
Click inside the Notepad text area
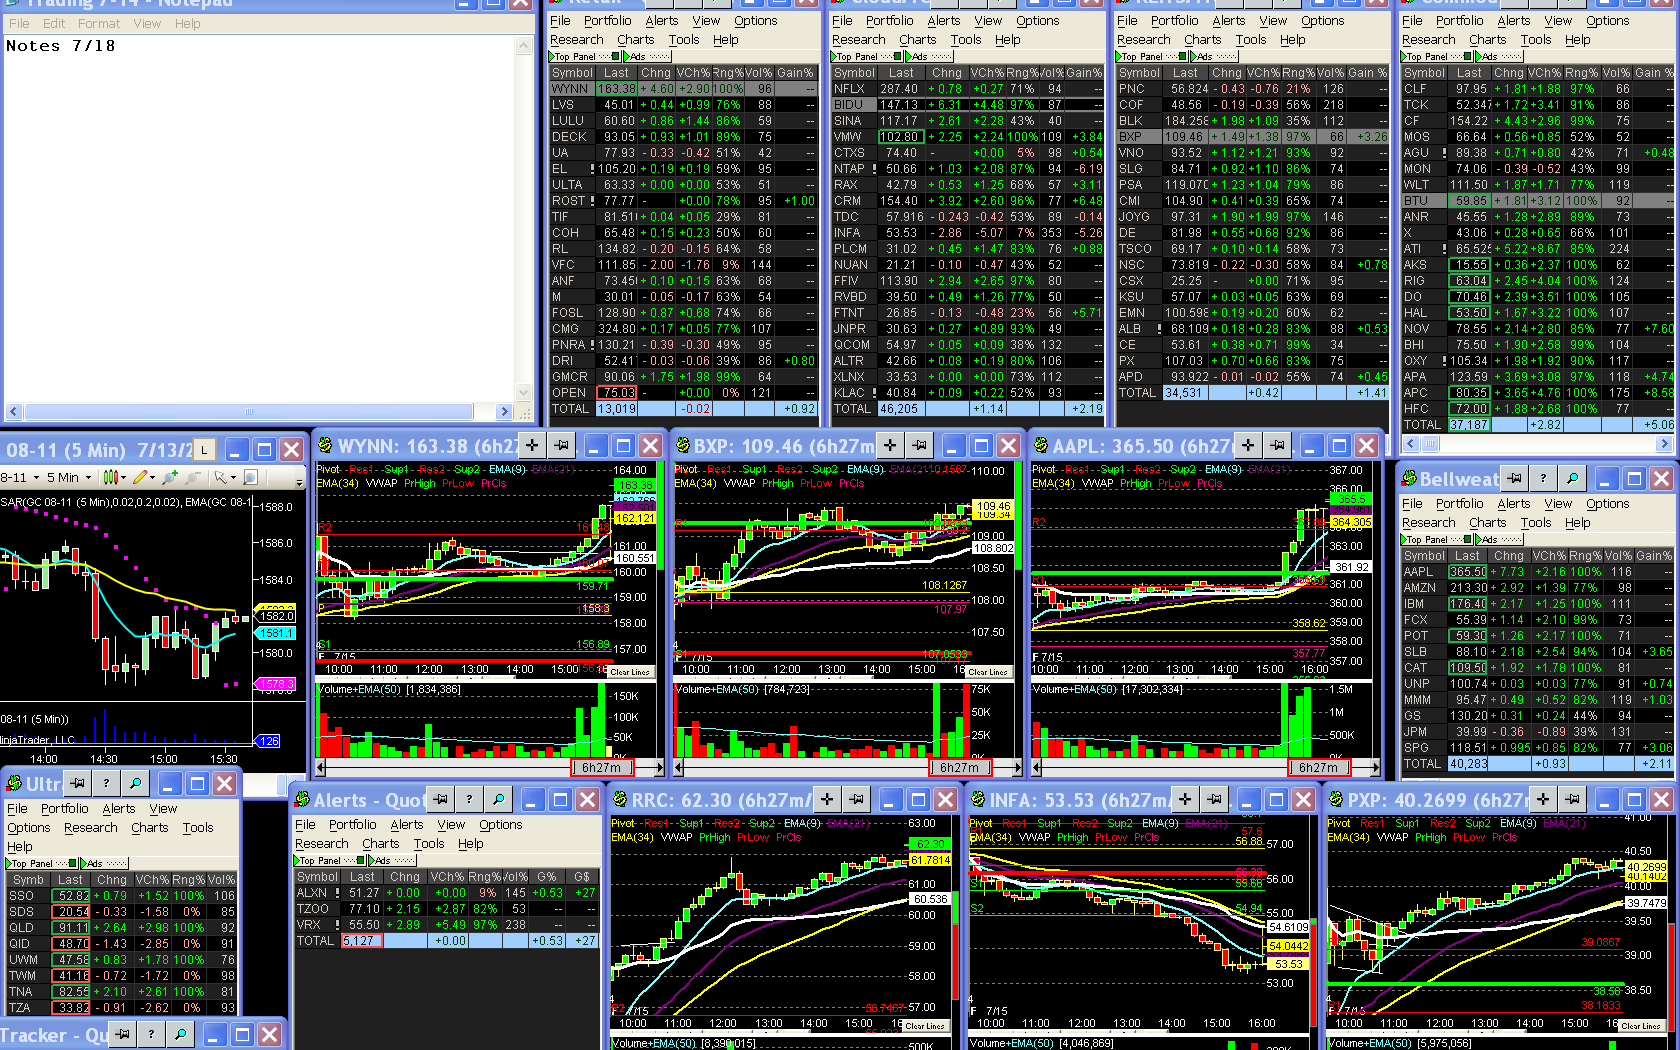click(x=260, y=218)
